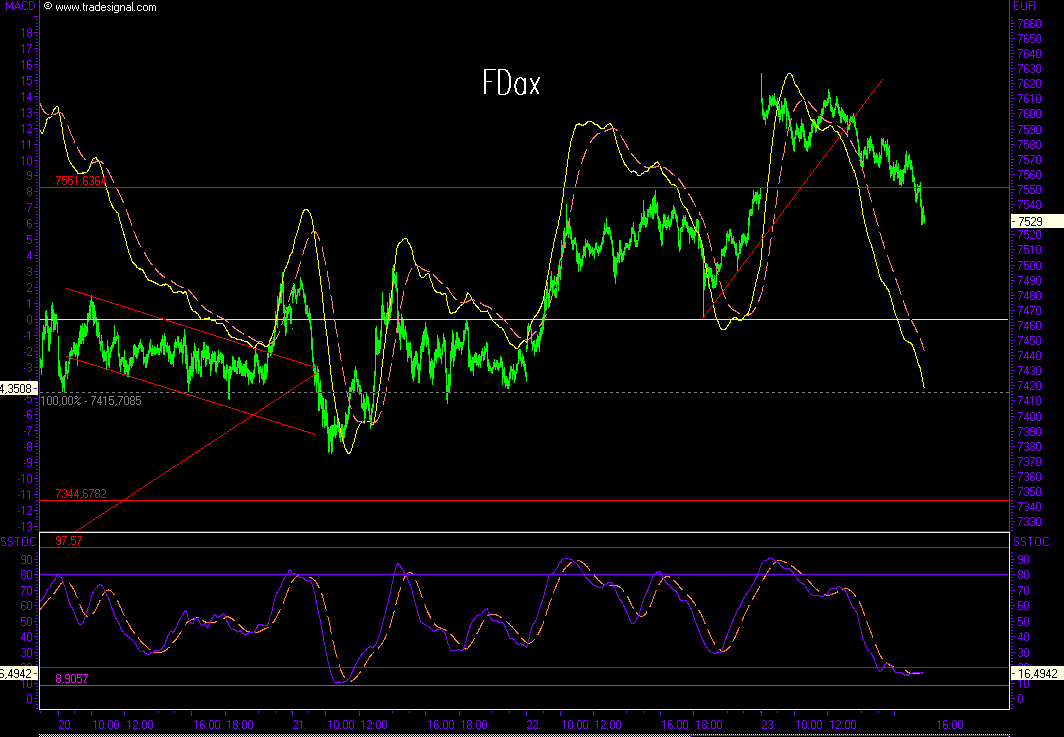Click the right-side 16,4942 stochastic value tag

(1037, 674)
